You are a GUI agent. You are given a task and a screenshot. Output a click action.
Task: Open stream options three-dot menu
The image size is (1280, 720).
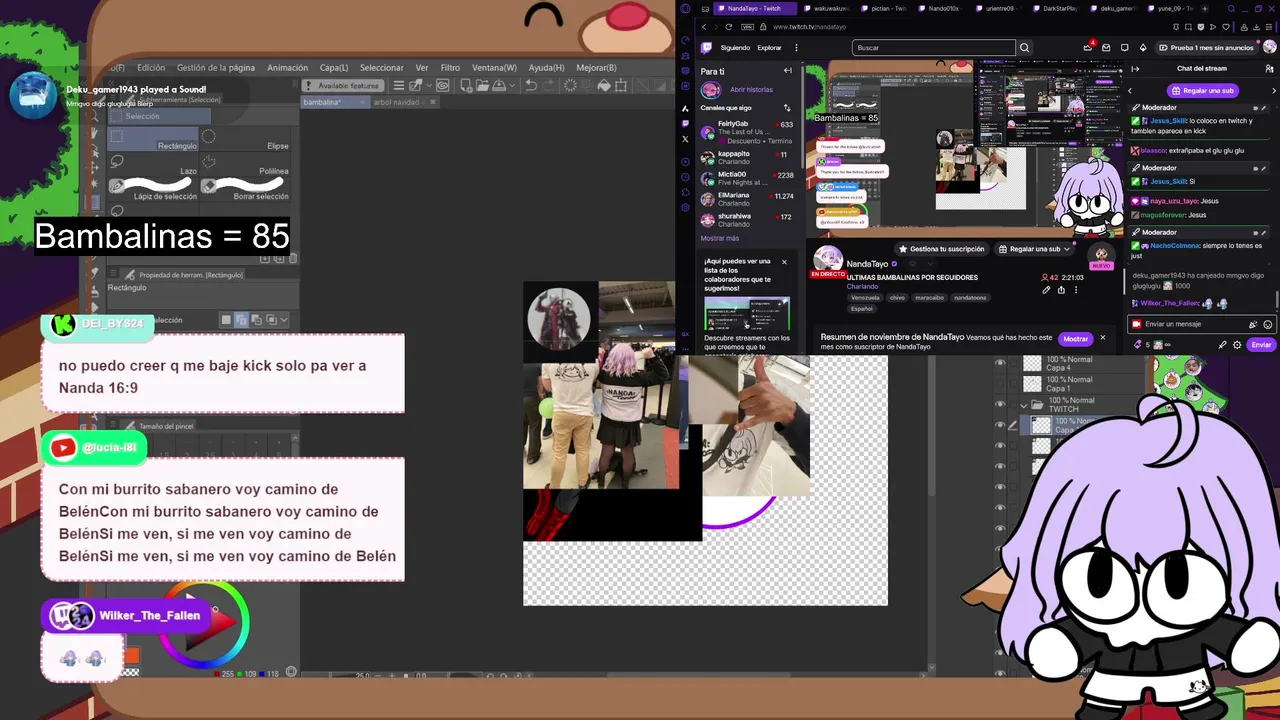[1076, 290]
